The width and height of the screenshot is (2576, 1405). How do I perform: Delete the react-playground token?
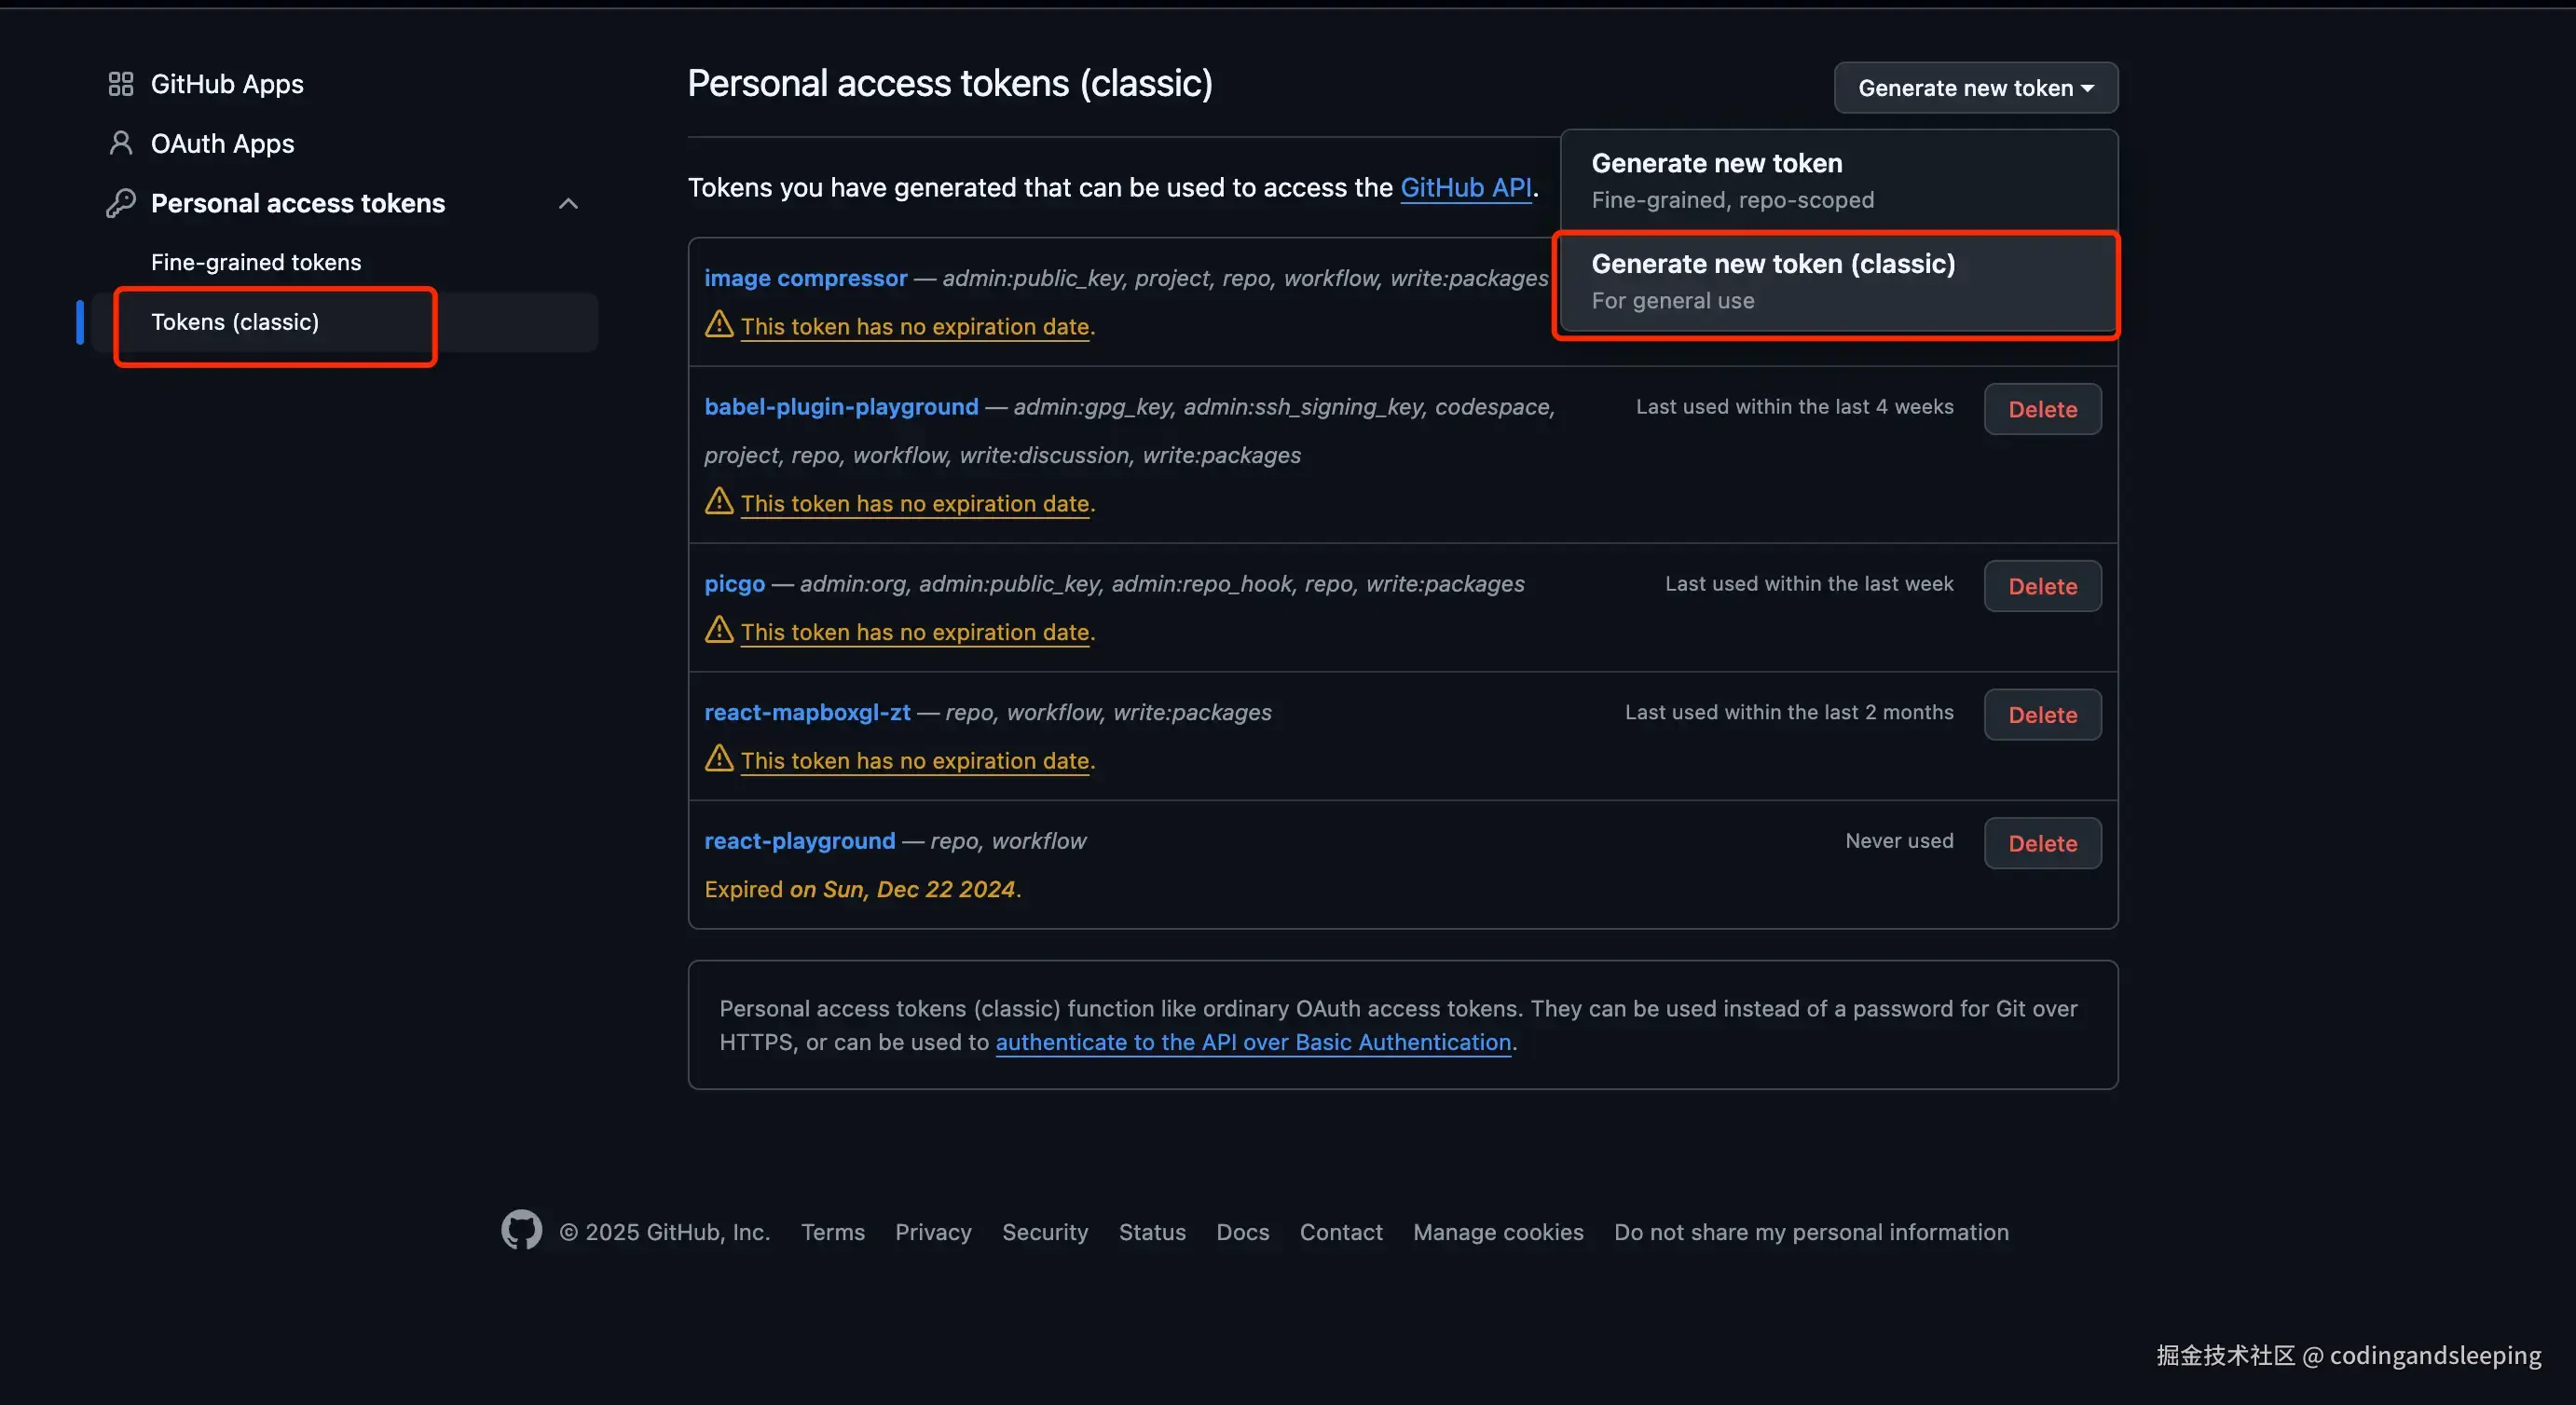(x=2043, y=843)
